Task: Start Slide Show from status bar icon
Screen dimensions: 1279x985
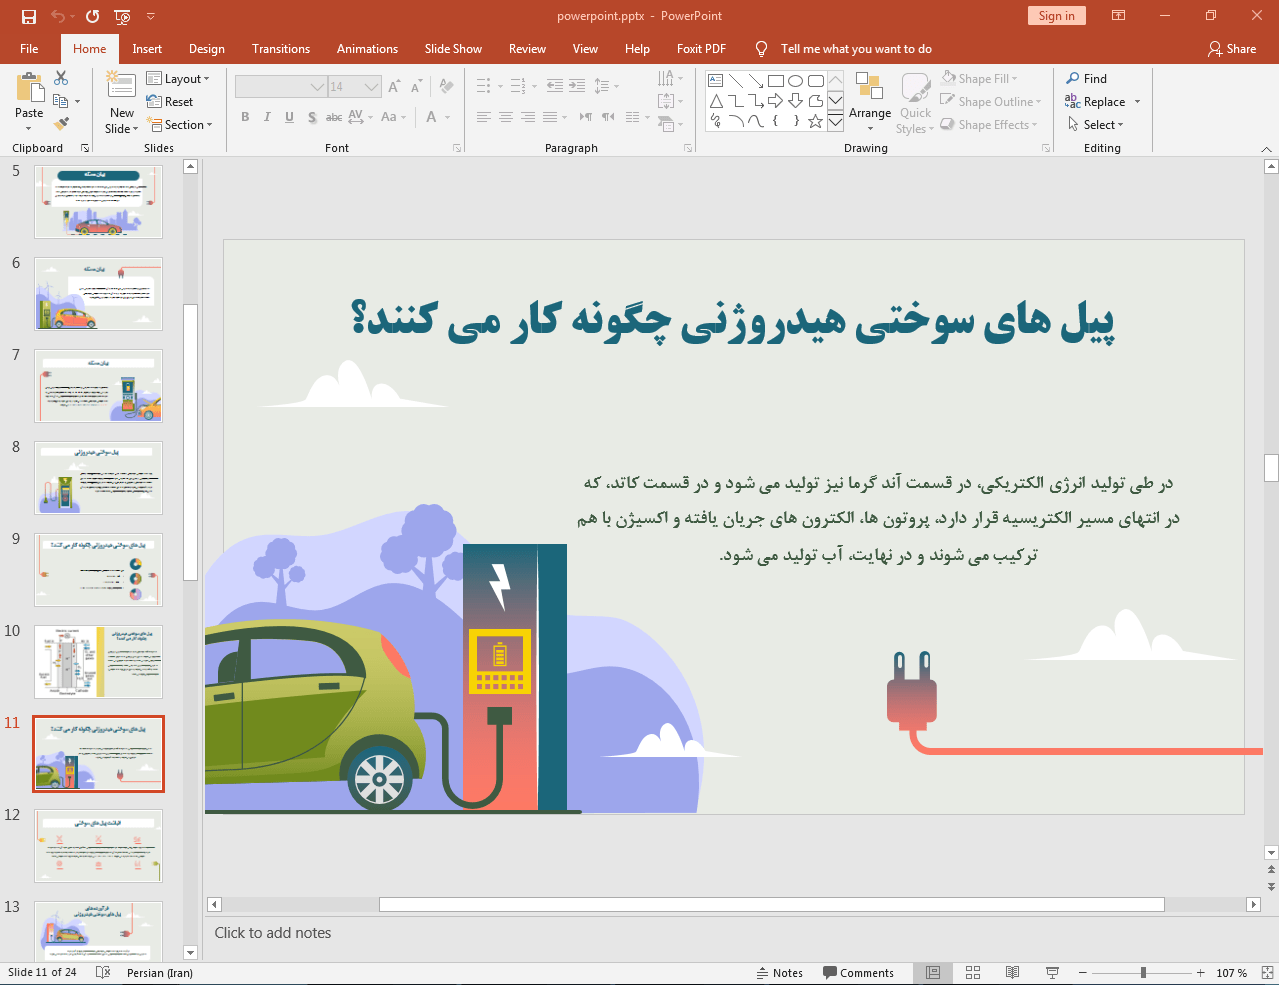Action: (1052, 972)
